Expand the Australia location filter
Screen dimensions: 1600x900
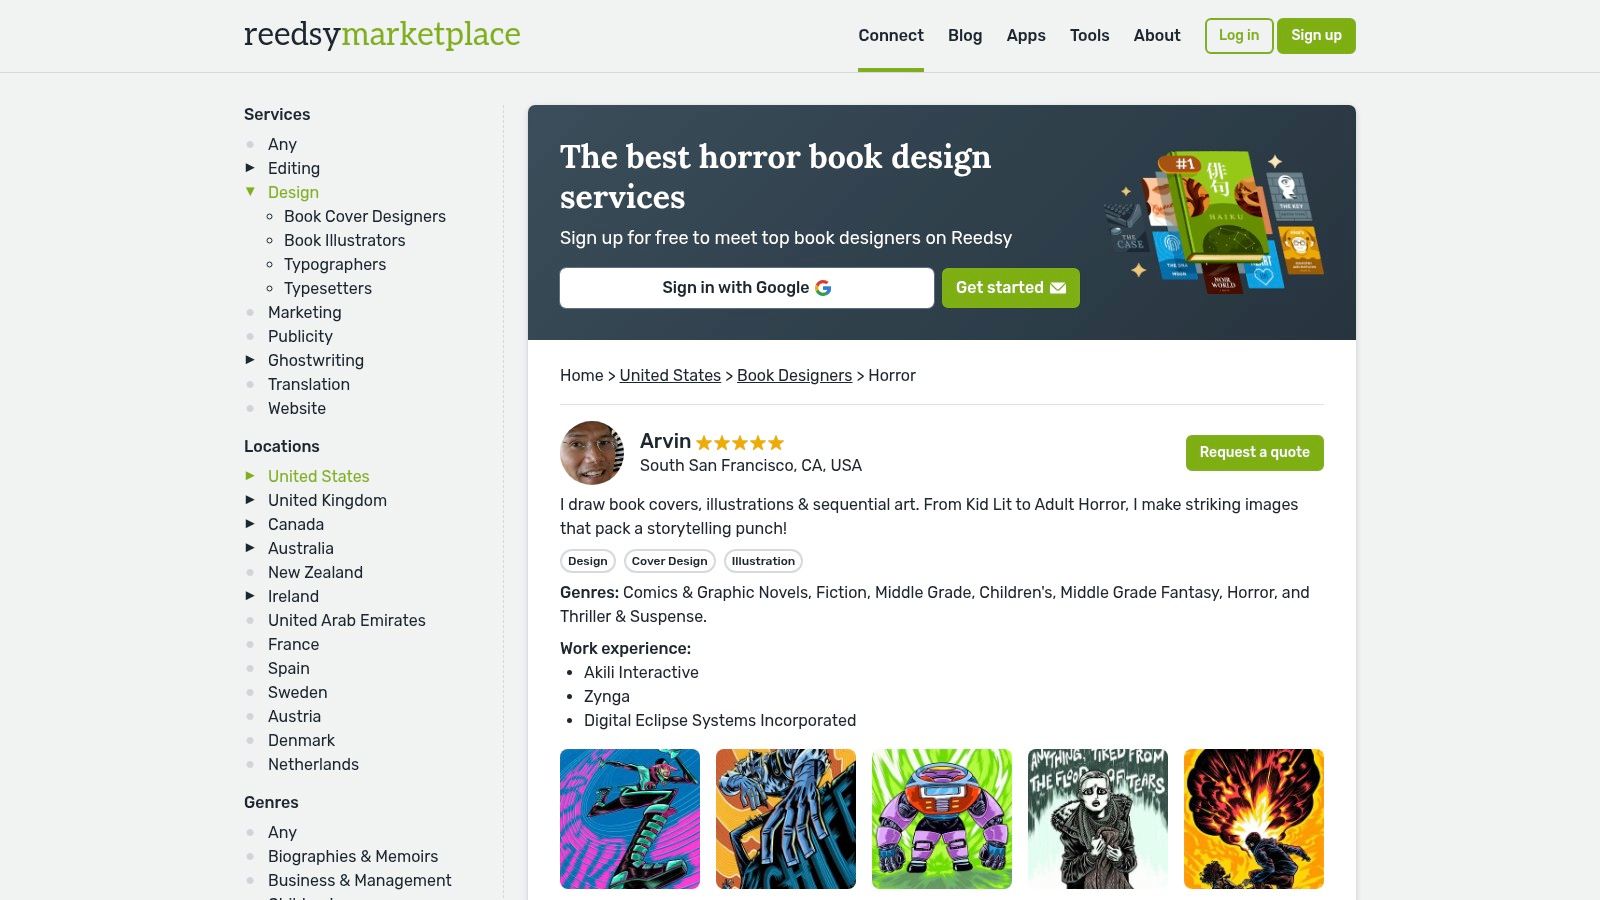pos(249,547)
